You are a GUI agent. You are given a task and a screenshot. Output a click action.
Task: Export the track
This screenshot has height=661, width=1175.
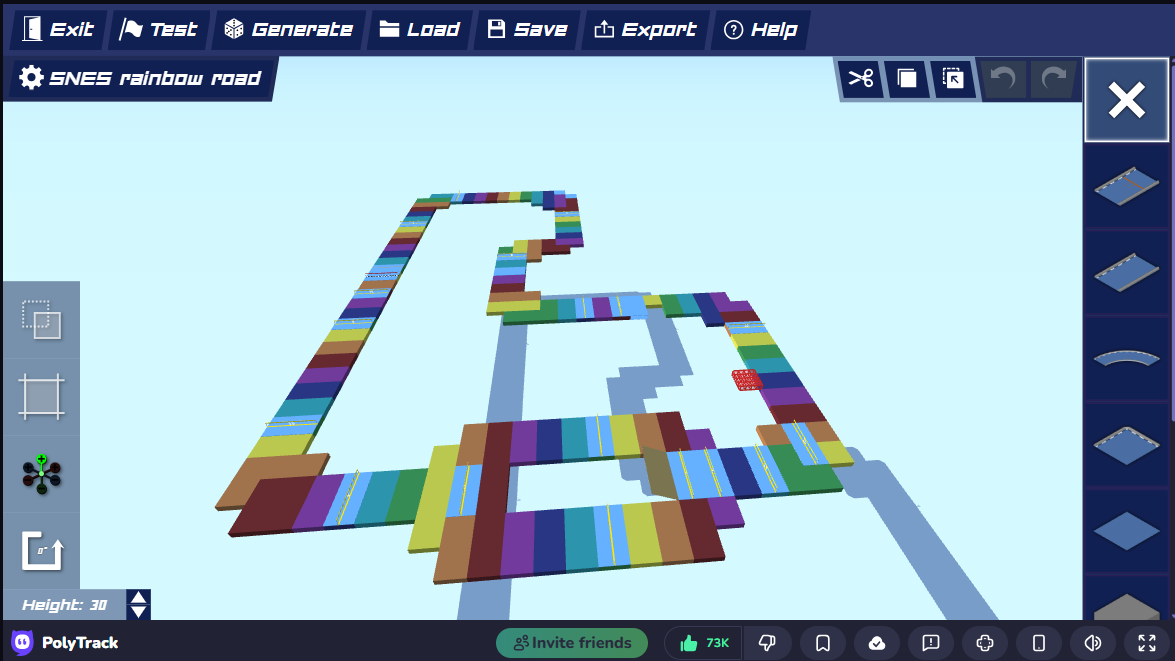(645, 29)
